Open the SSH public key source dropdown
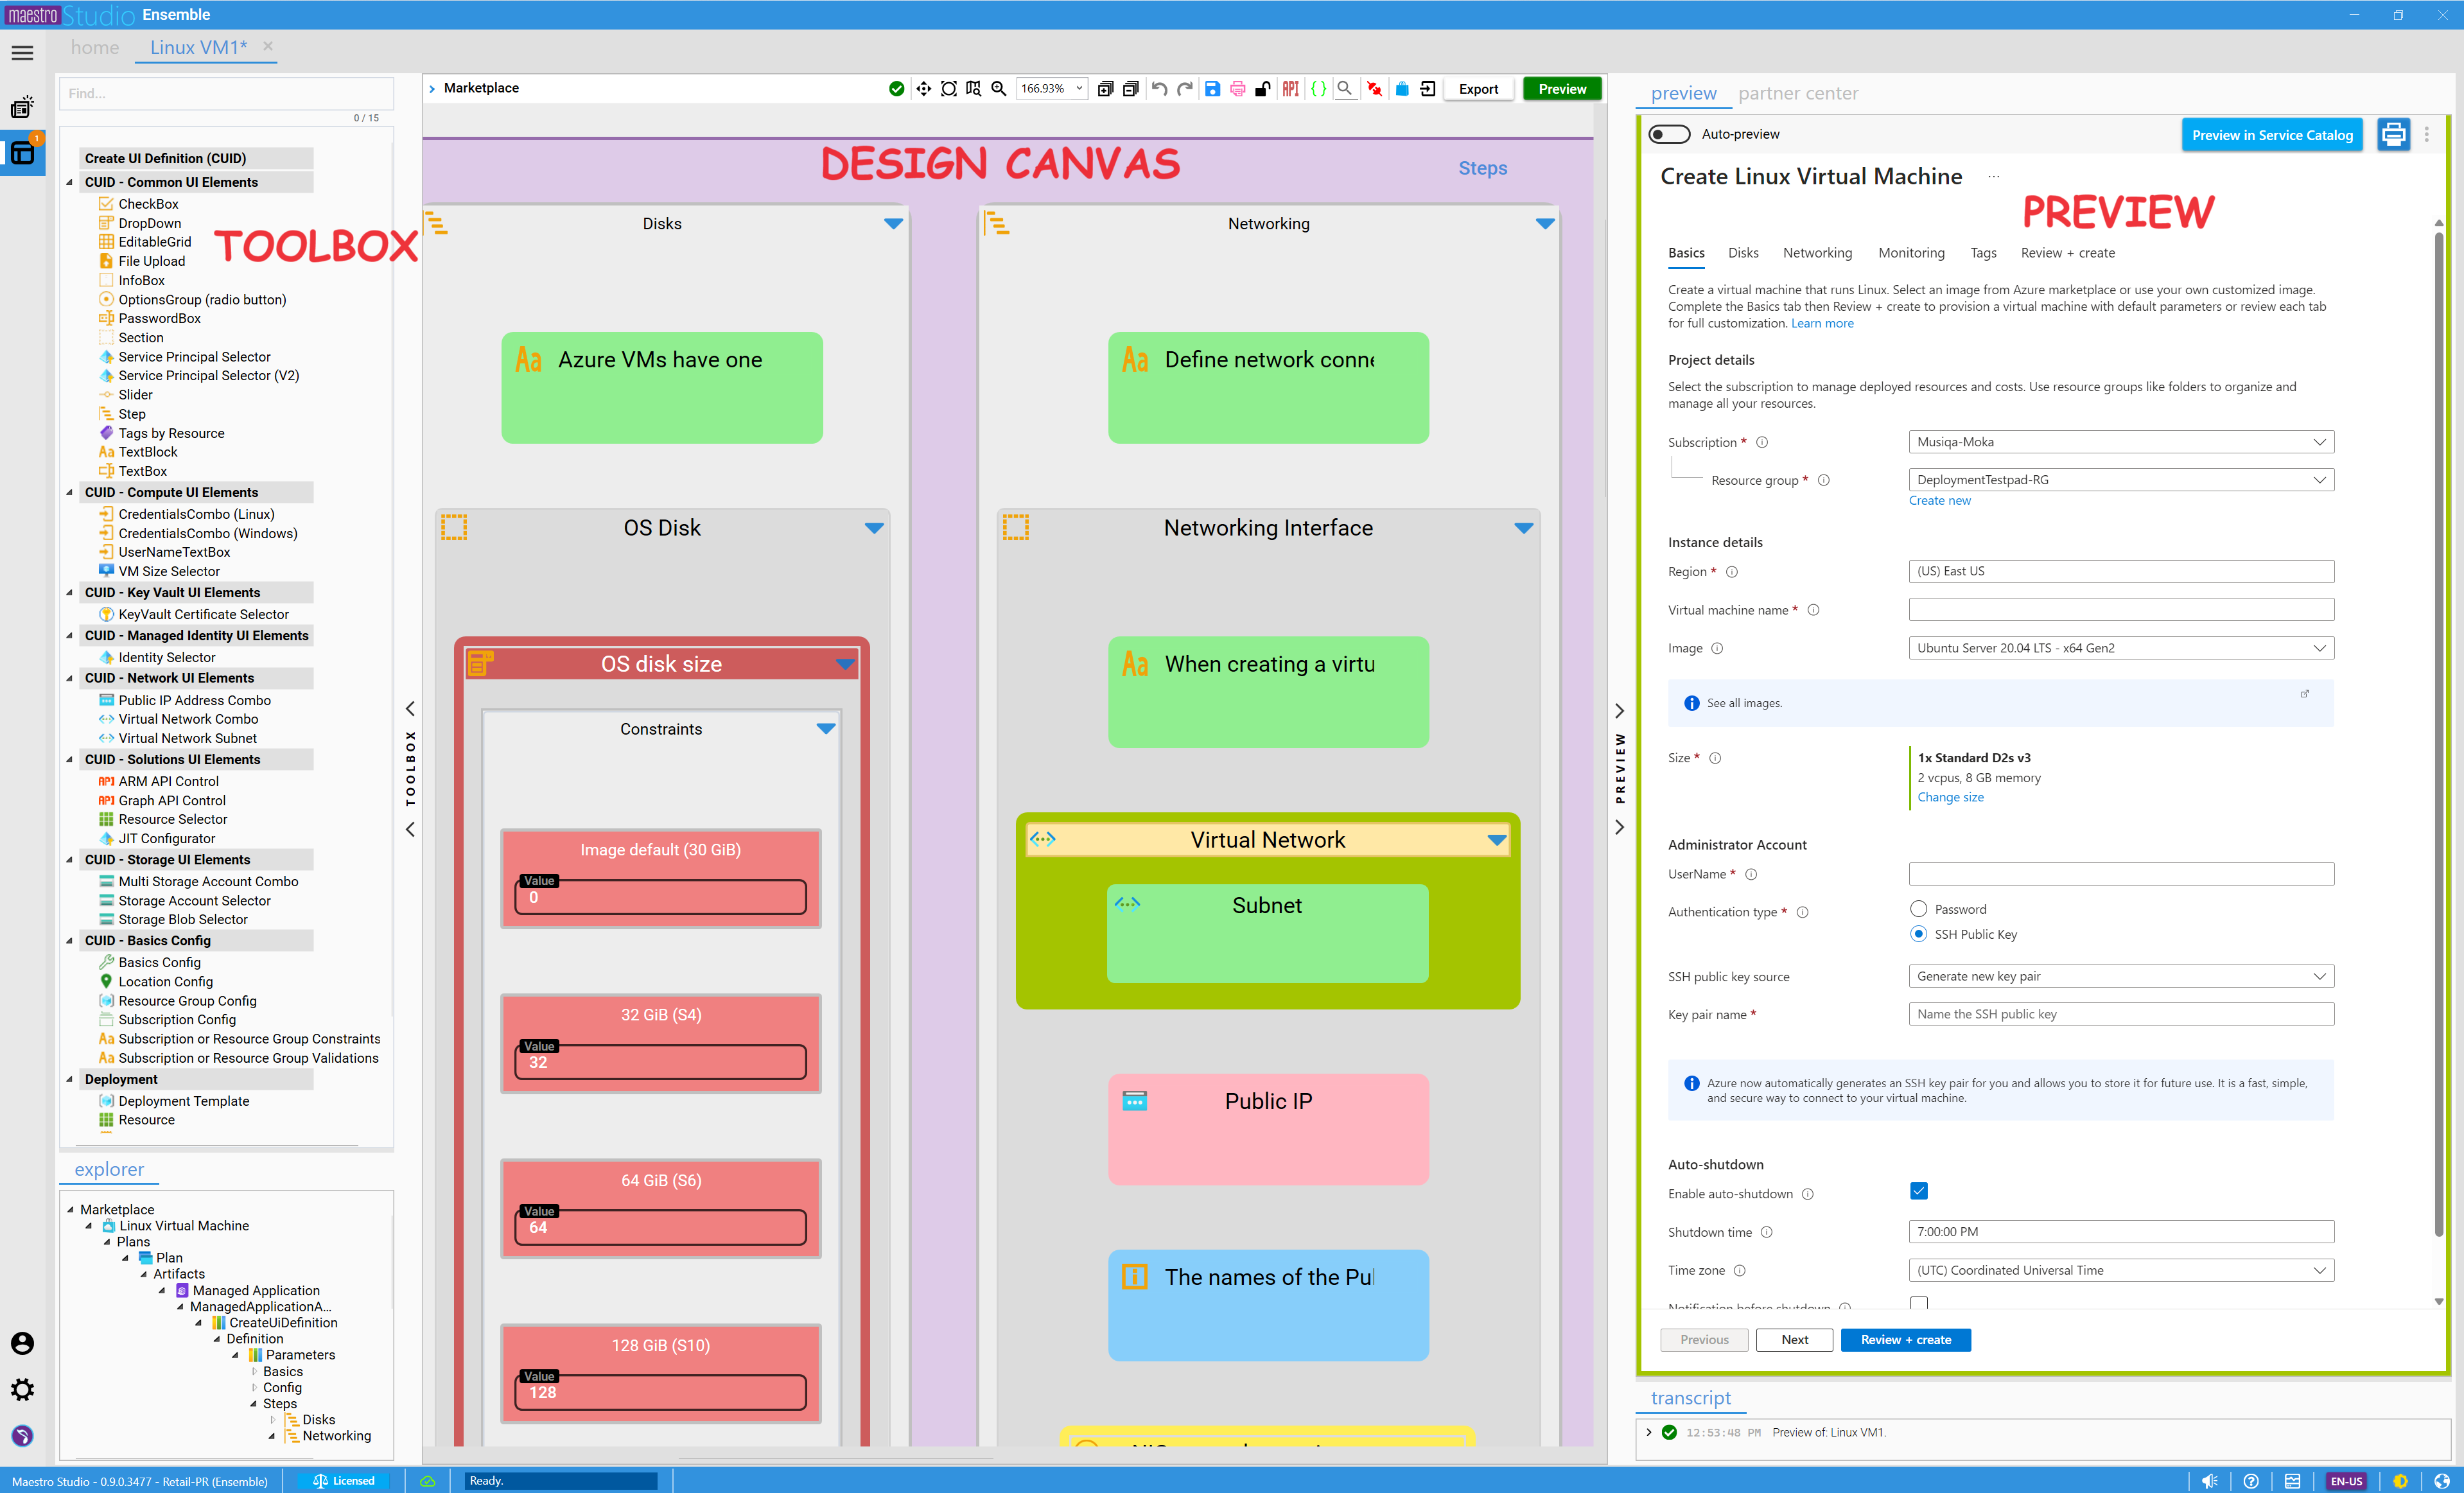This screenshot has width=2464, height=1493. click(x=2121, y=976)
